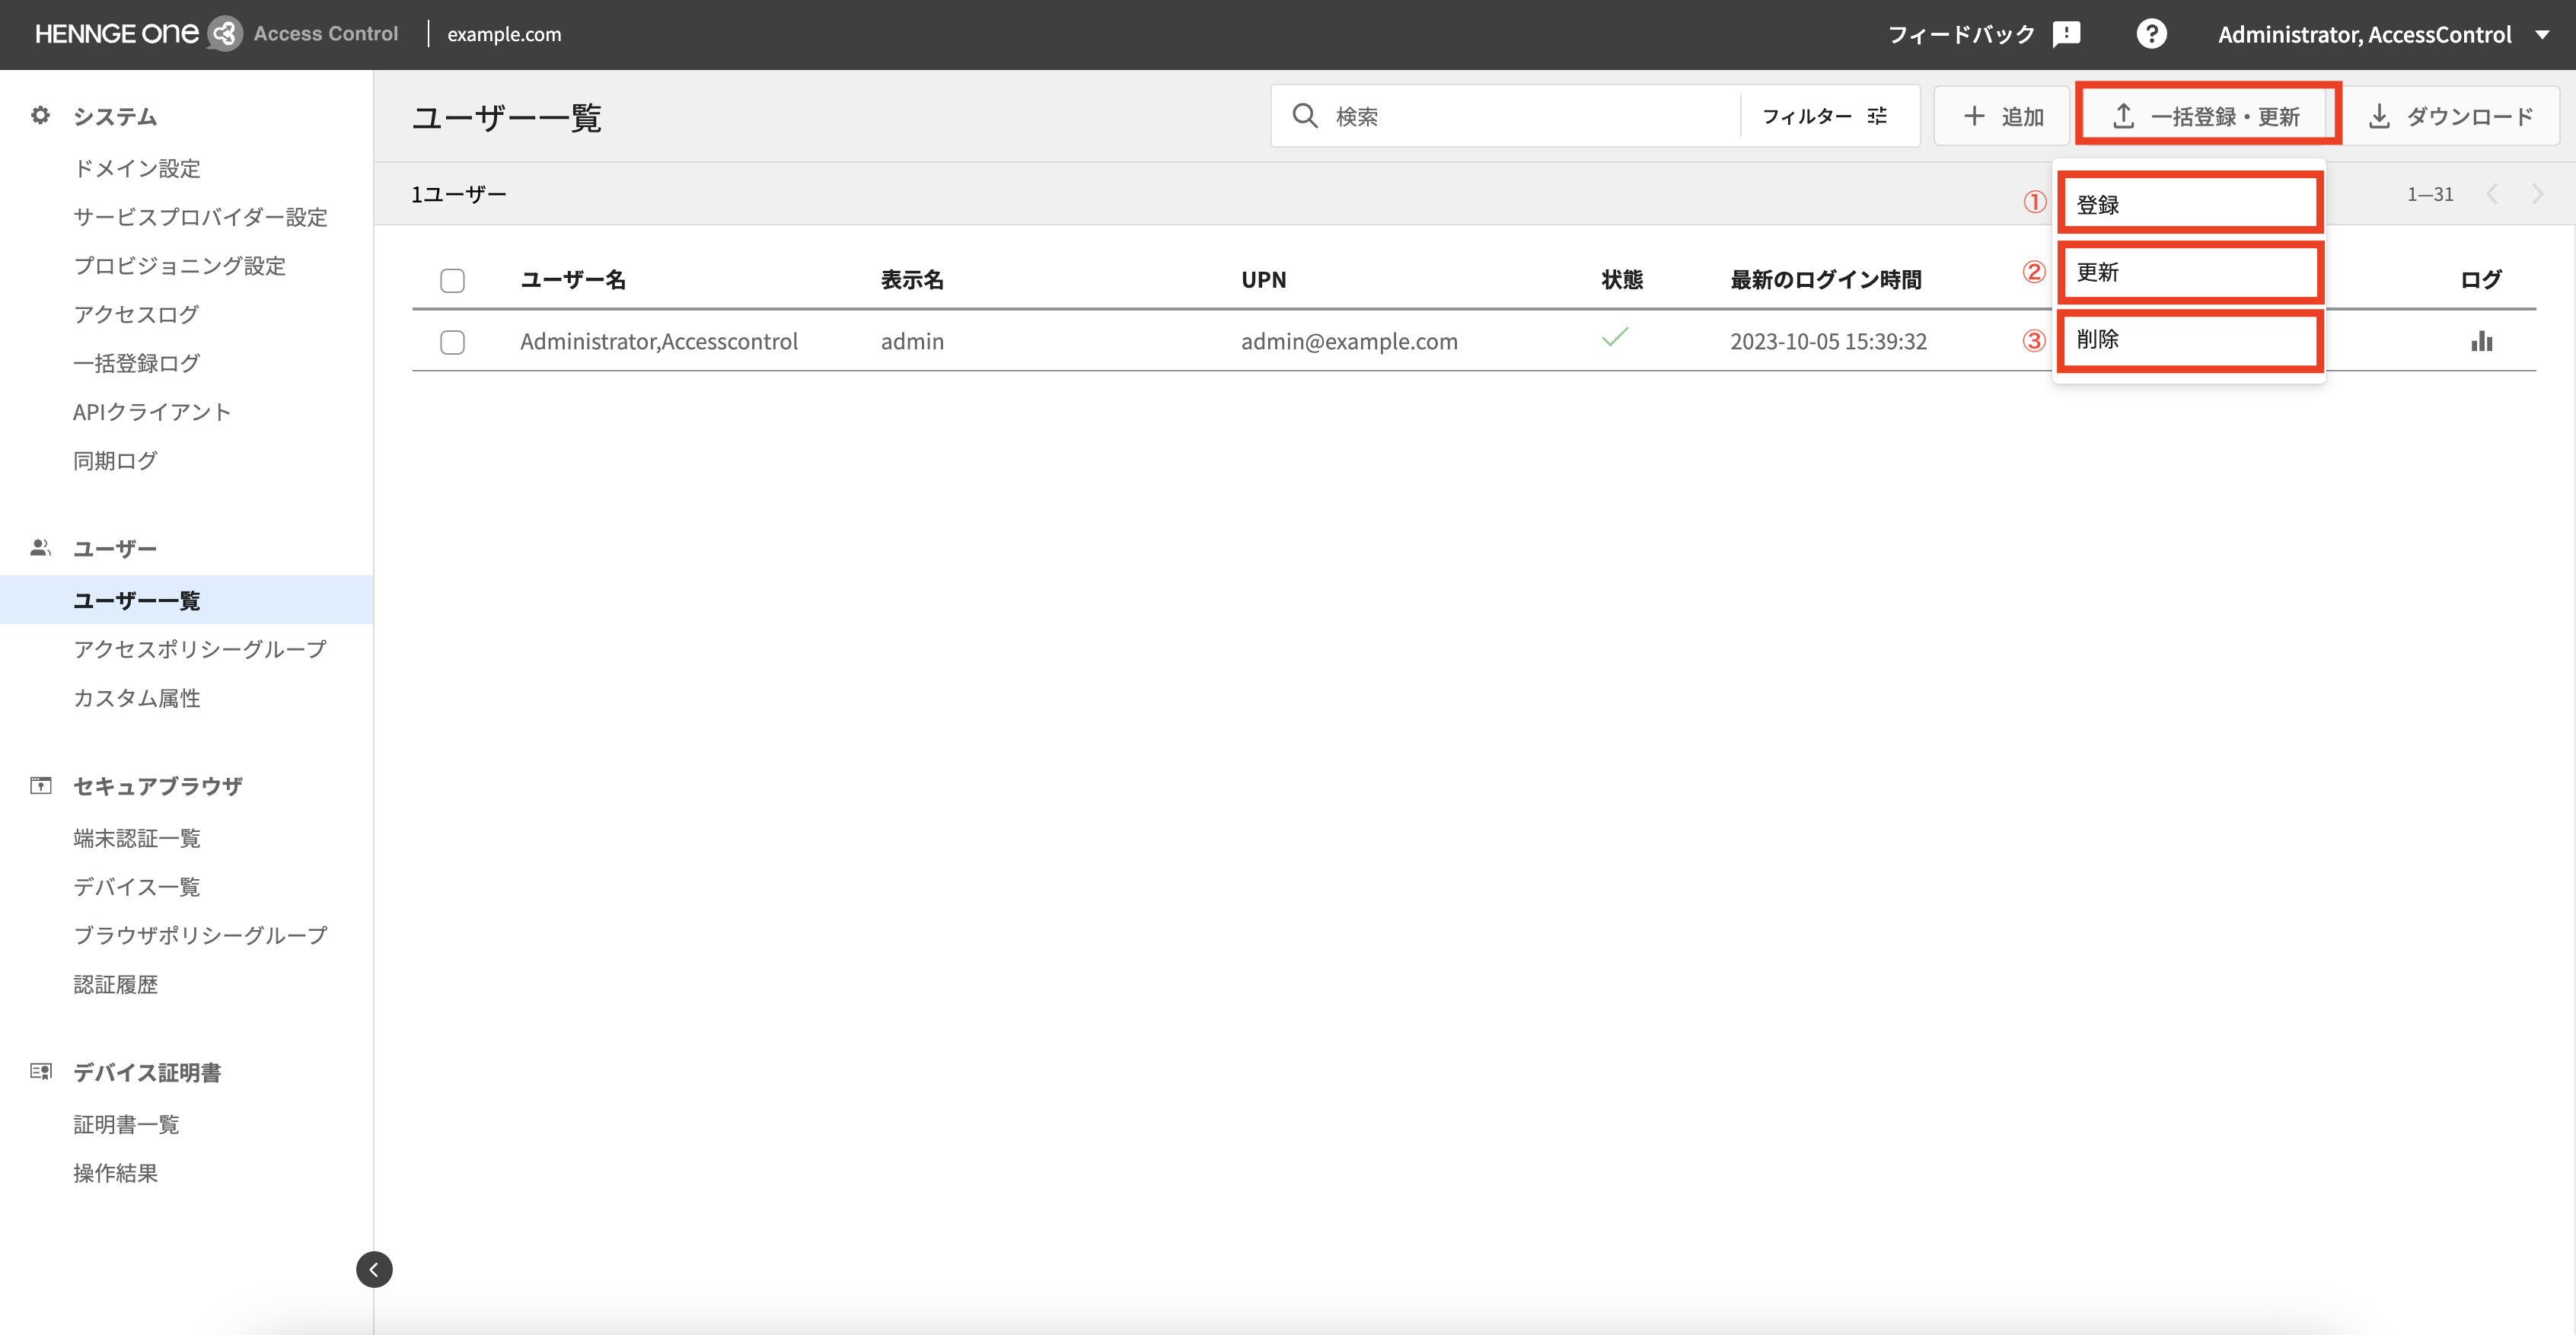Open APIクライアント in the sidebar

[x=152, y=411]
